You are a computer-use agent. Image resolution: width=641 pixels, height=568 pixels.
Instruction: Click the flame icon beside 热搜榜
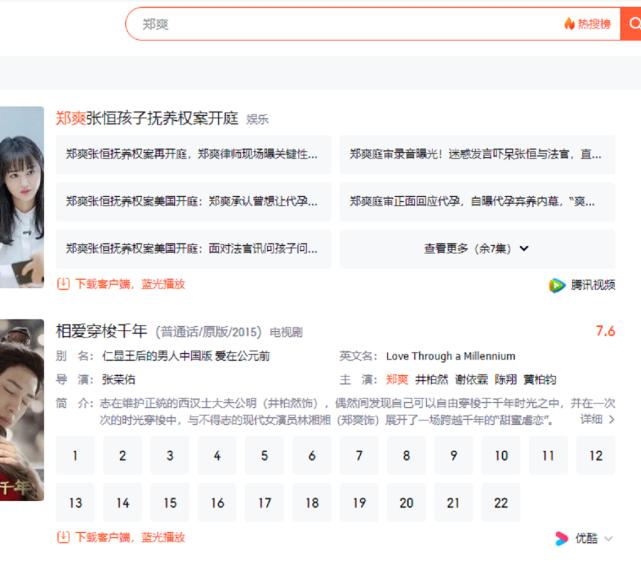[x=569, y=23]
